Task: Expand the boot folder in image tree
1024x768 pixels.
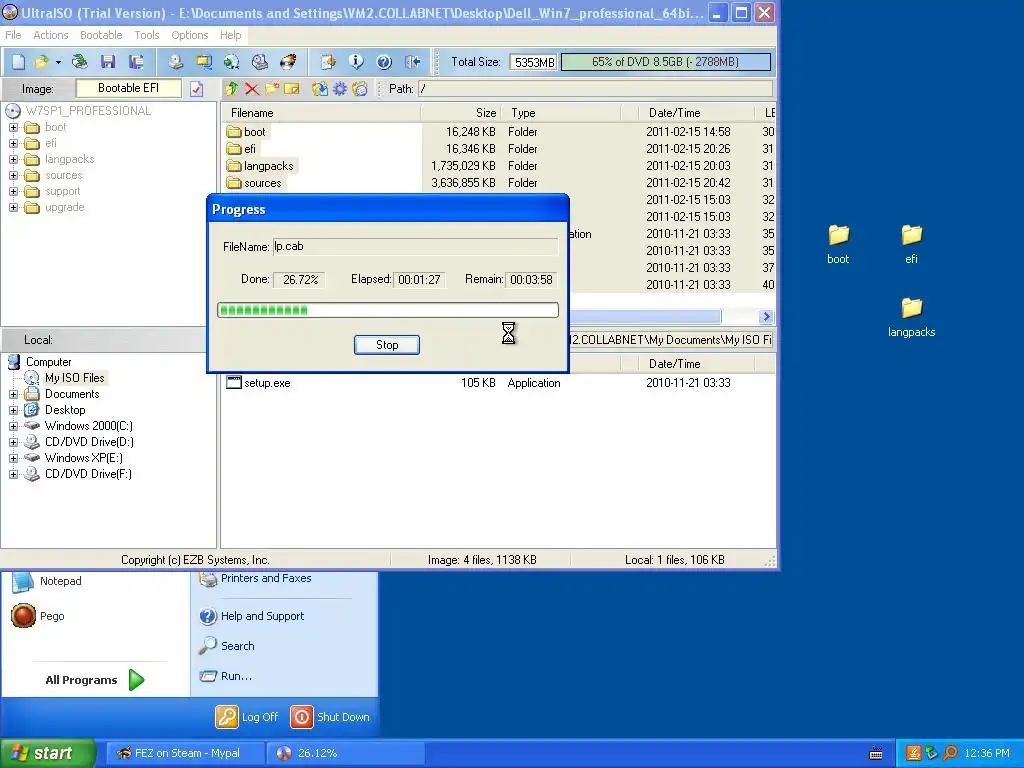Action: coord(14,127)
